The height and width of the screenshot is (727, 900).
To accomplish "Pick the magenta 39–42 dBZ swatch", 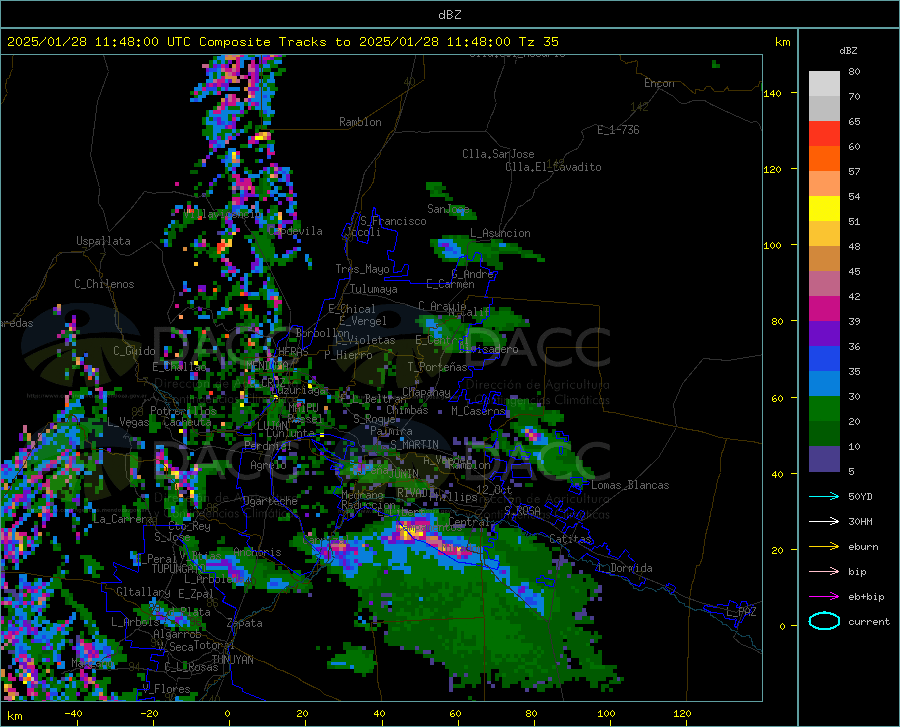I will [x=824, y=309].
